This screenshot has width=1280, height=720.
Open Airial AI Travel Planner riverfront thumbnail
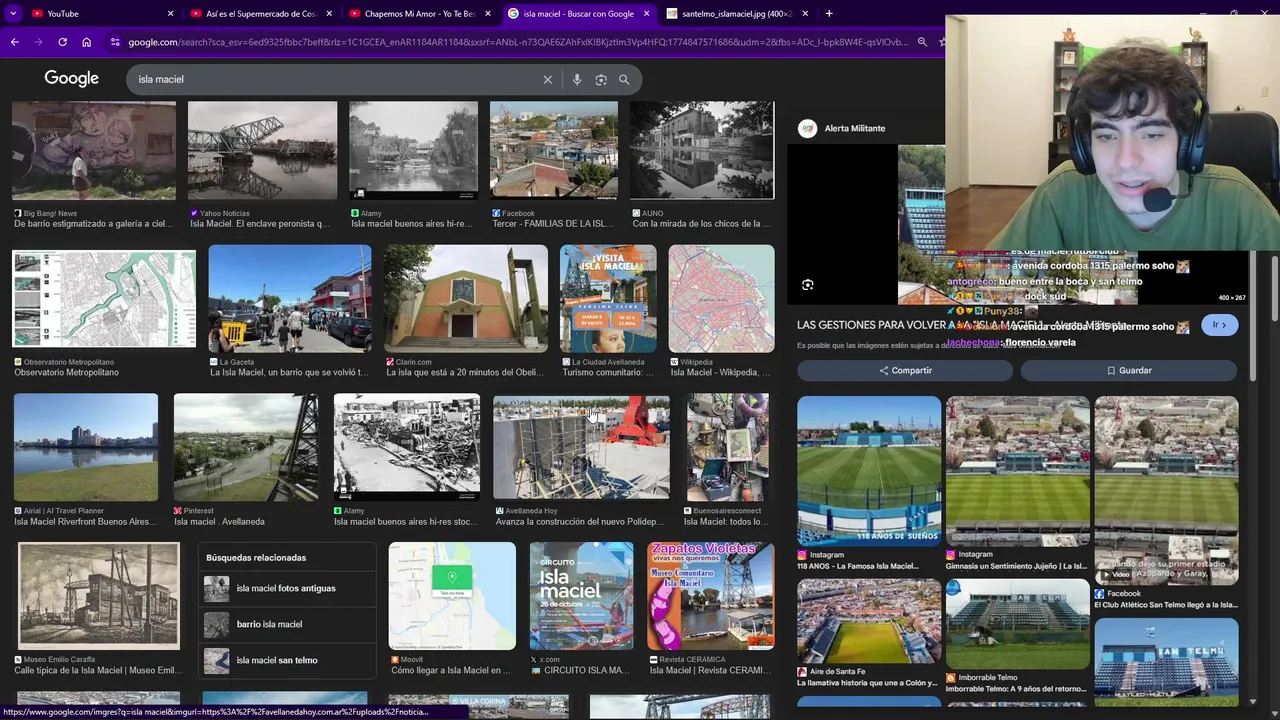[86, 447]
